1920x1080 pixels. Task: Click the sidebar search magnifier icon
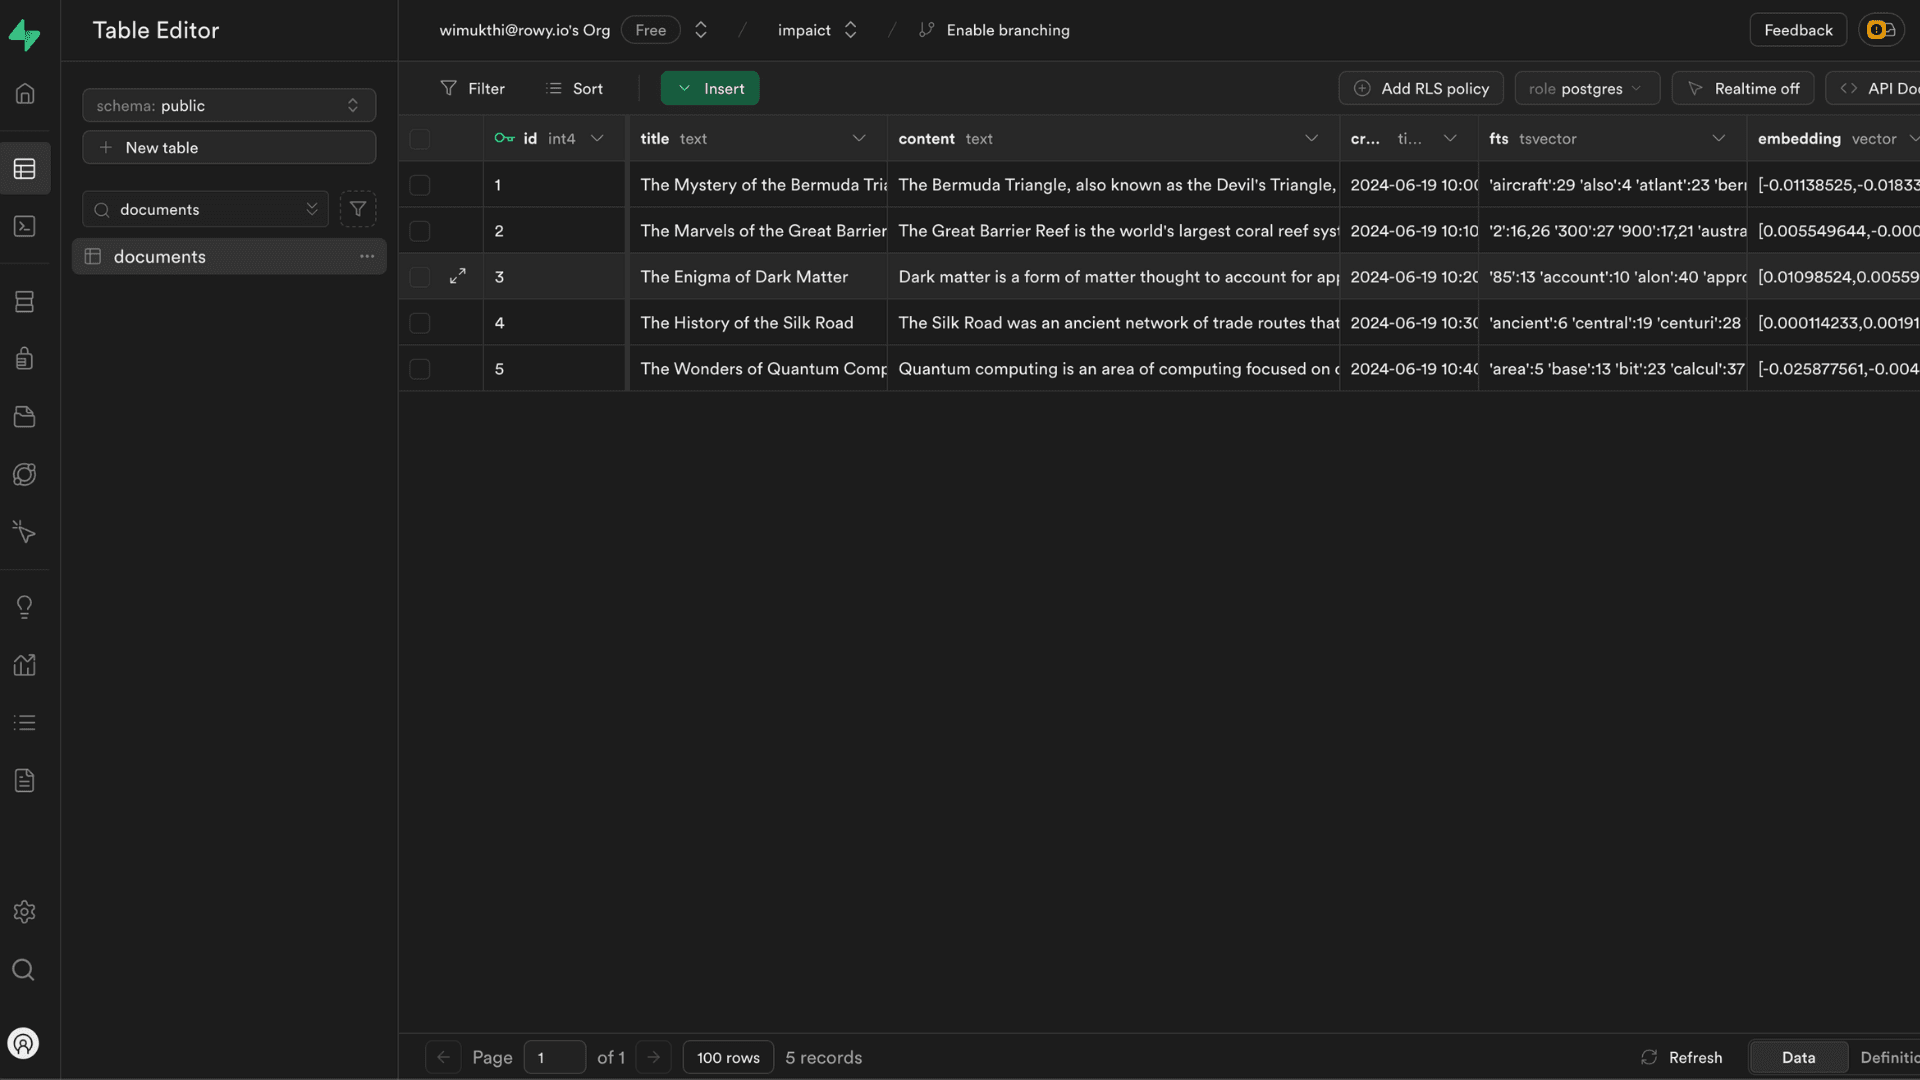click(x=24, y=970)
